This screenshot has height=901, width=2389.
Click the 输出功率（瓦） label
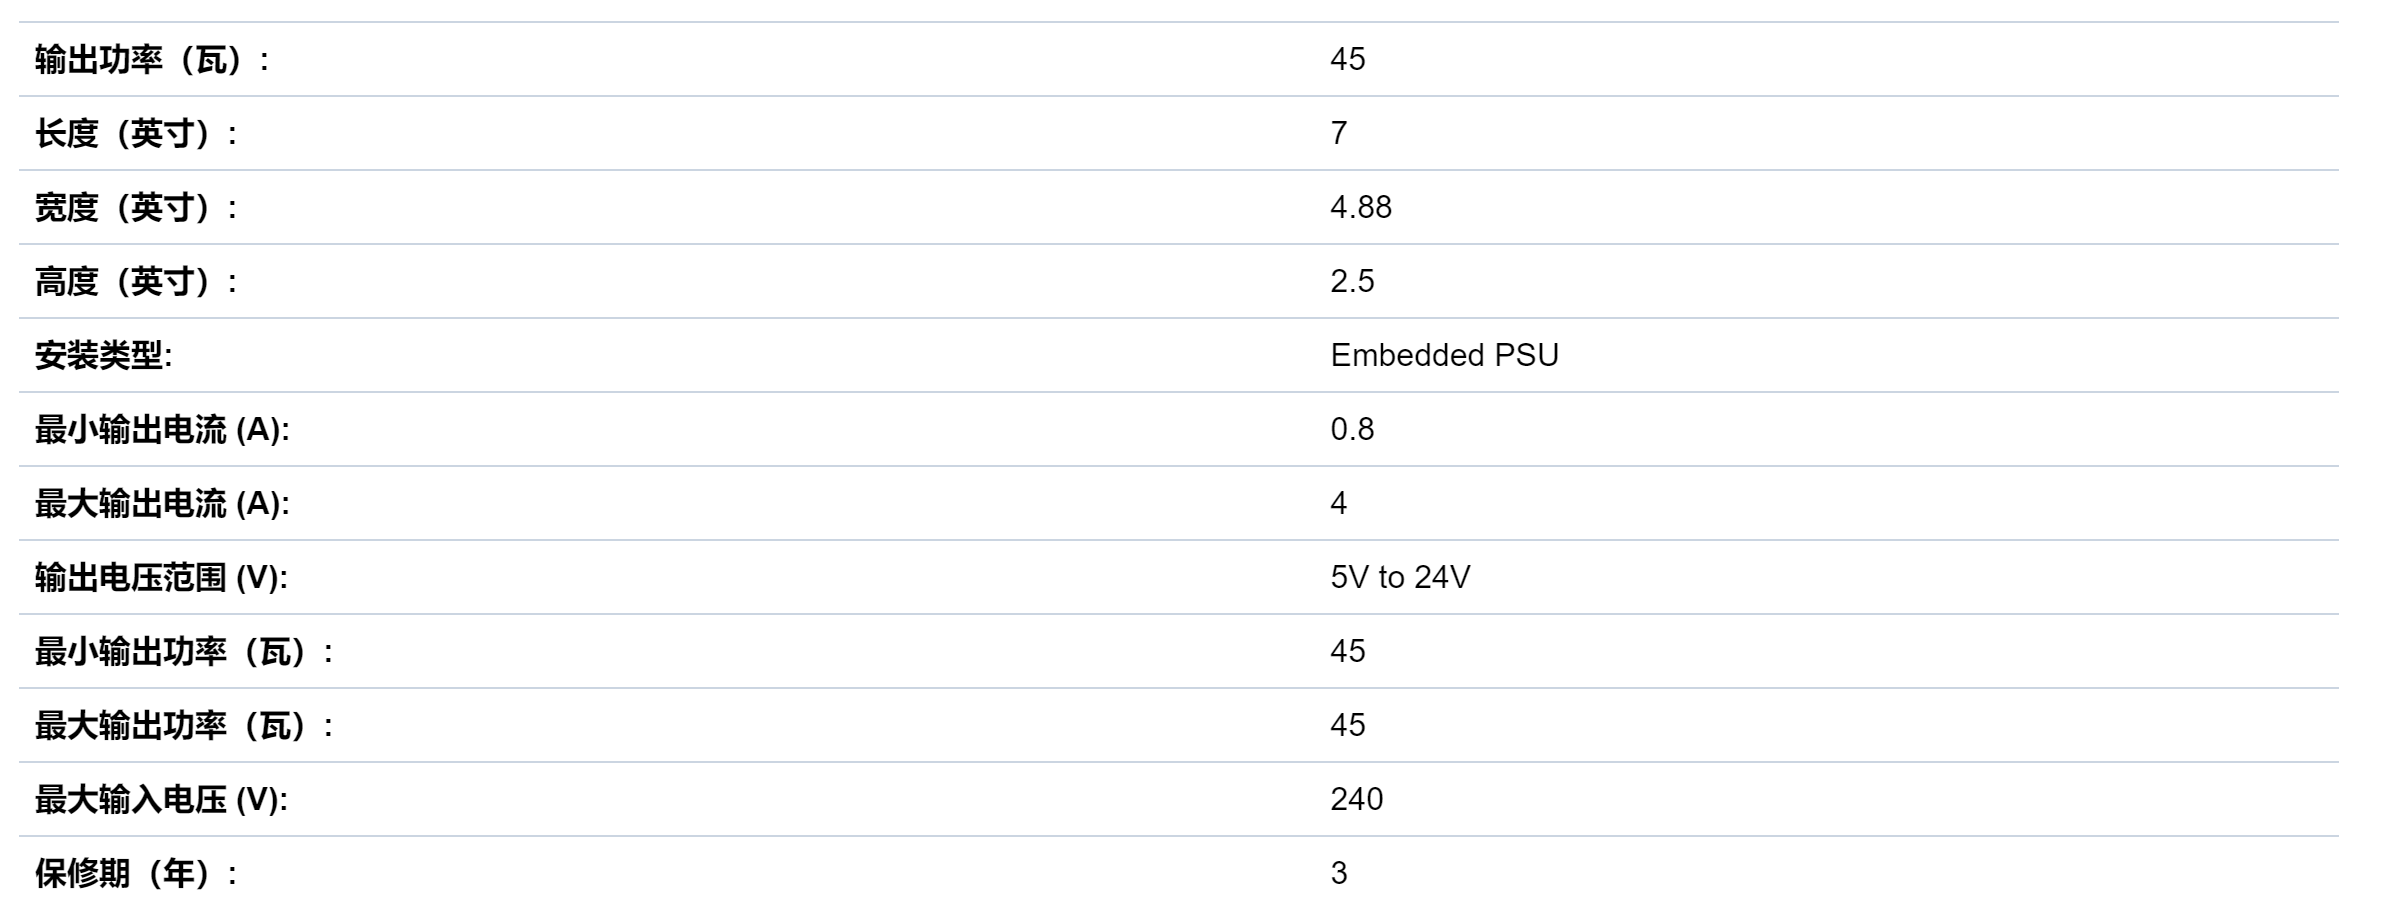[152, 60]
